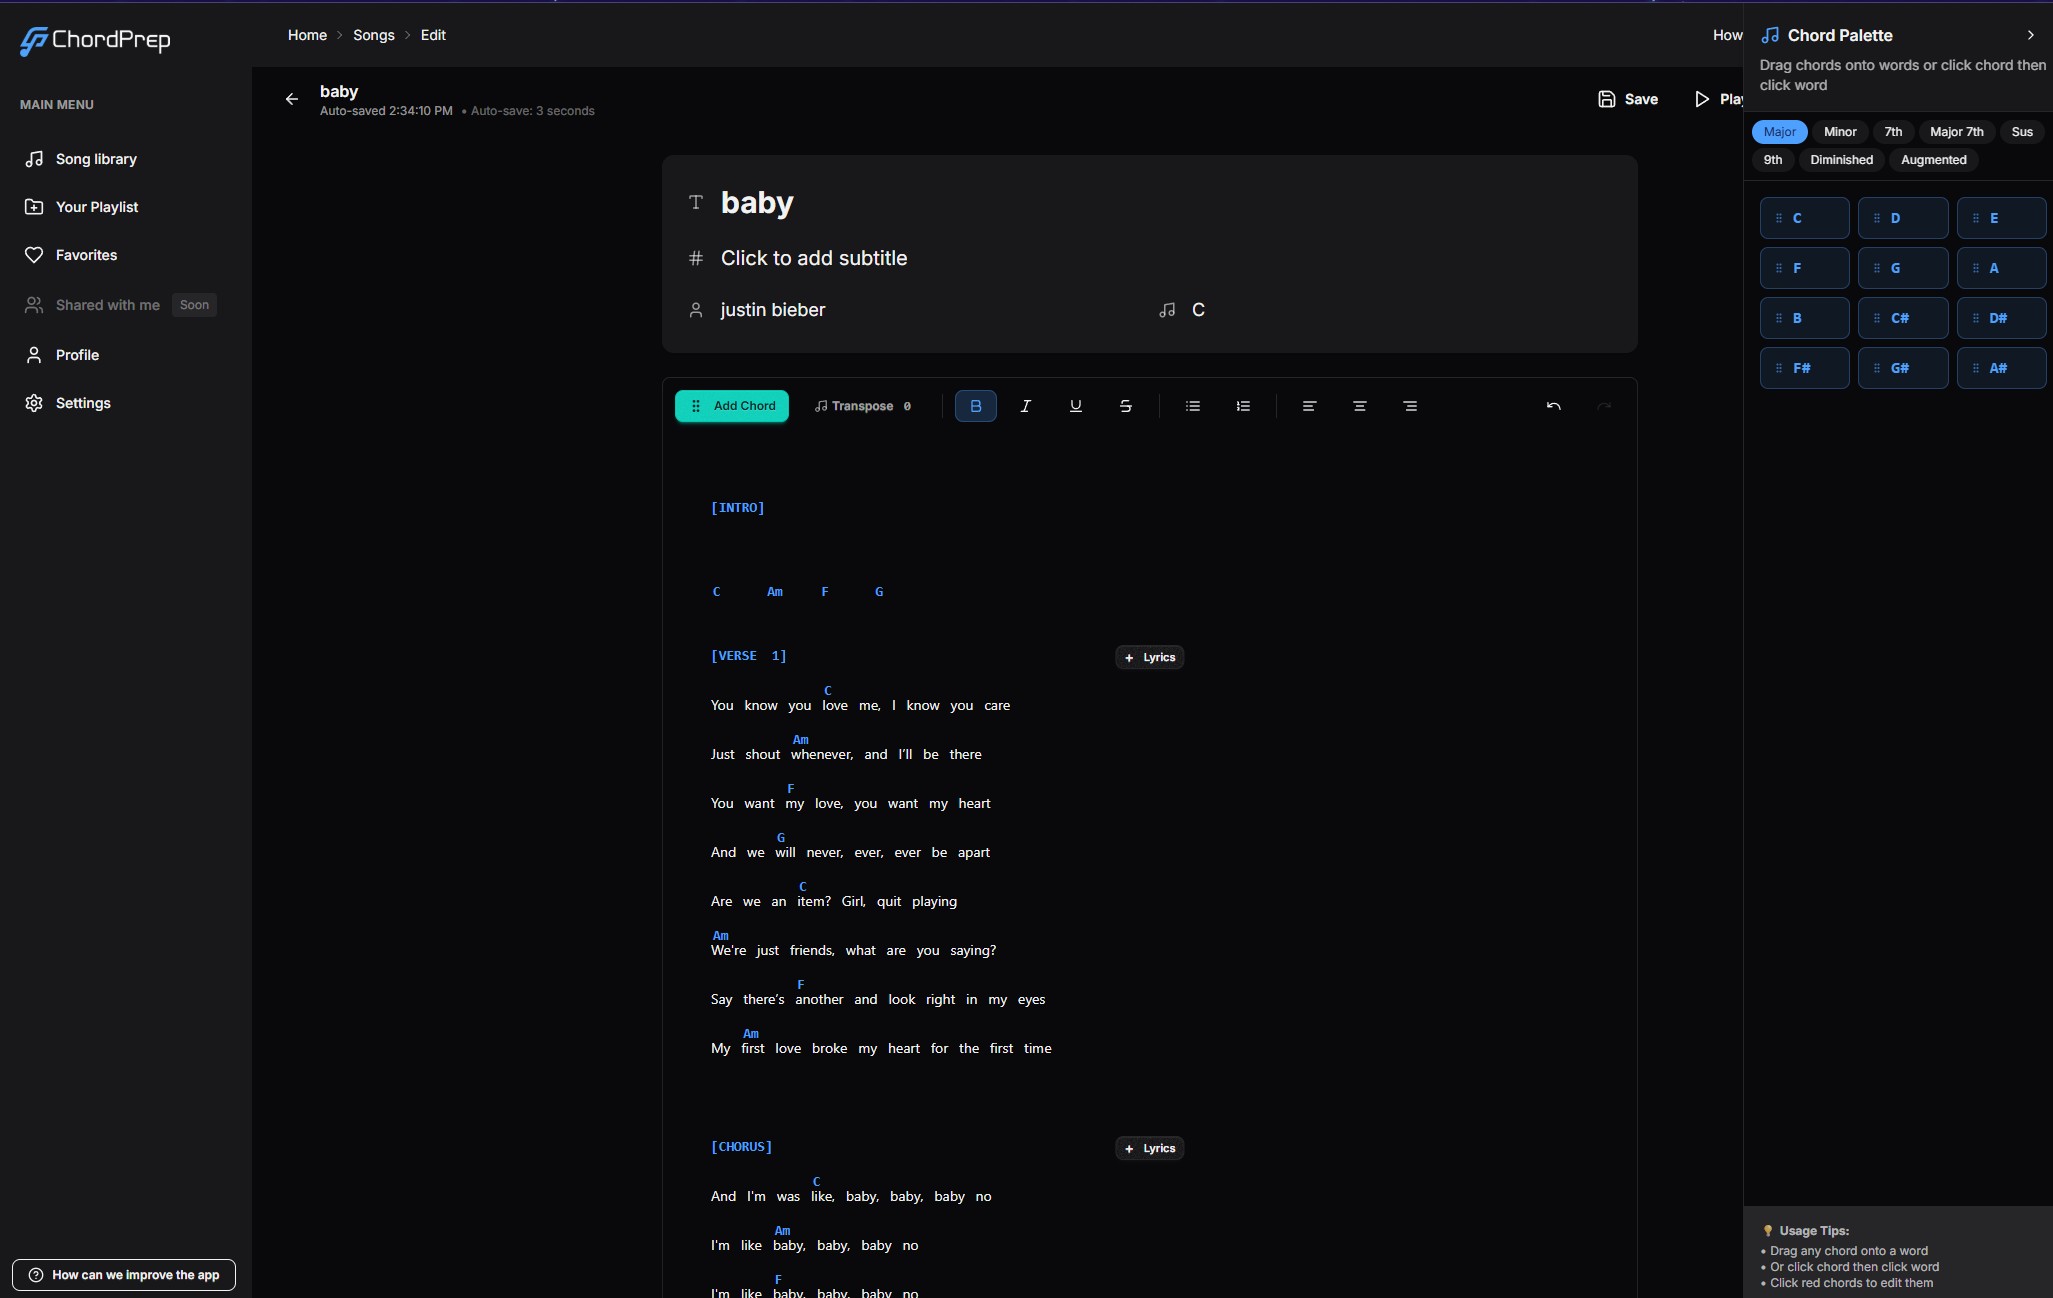Insert a numbered list
The image size is (2053, 1298).
tap(1243, 406)
